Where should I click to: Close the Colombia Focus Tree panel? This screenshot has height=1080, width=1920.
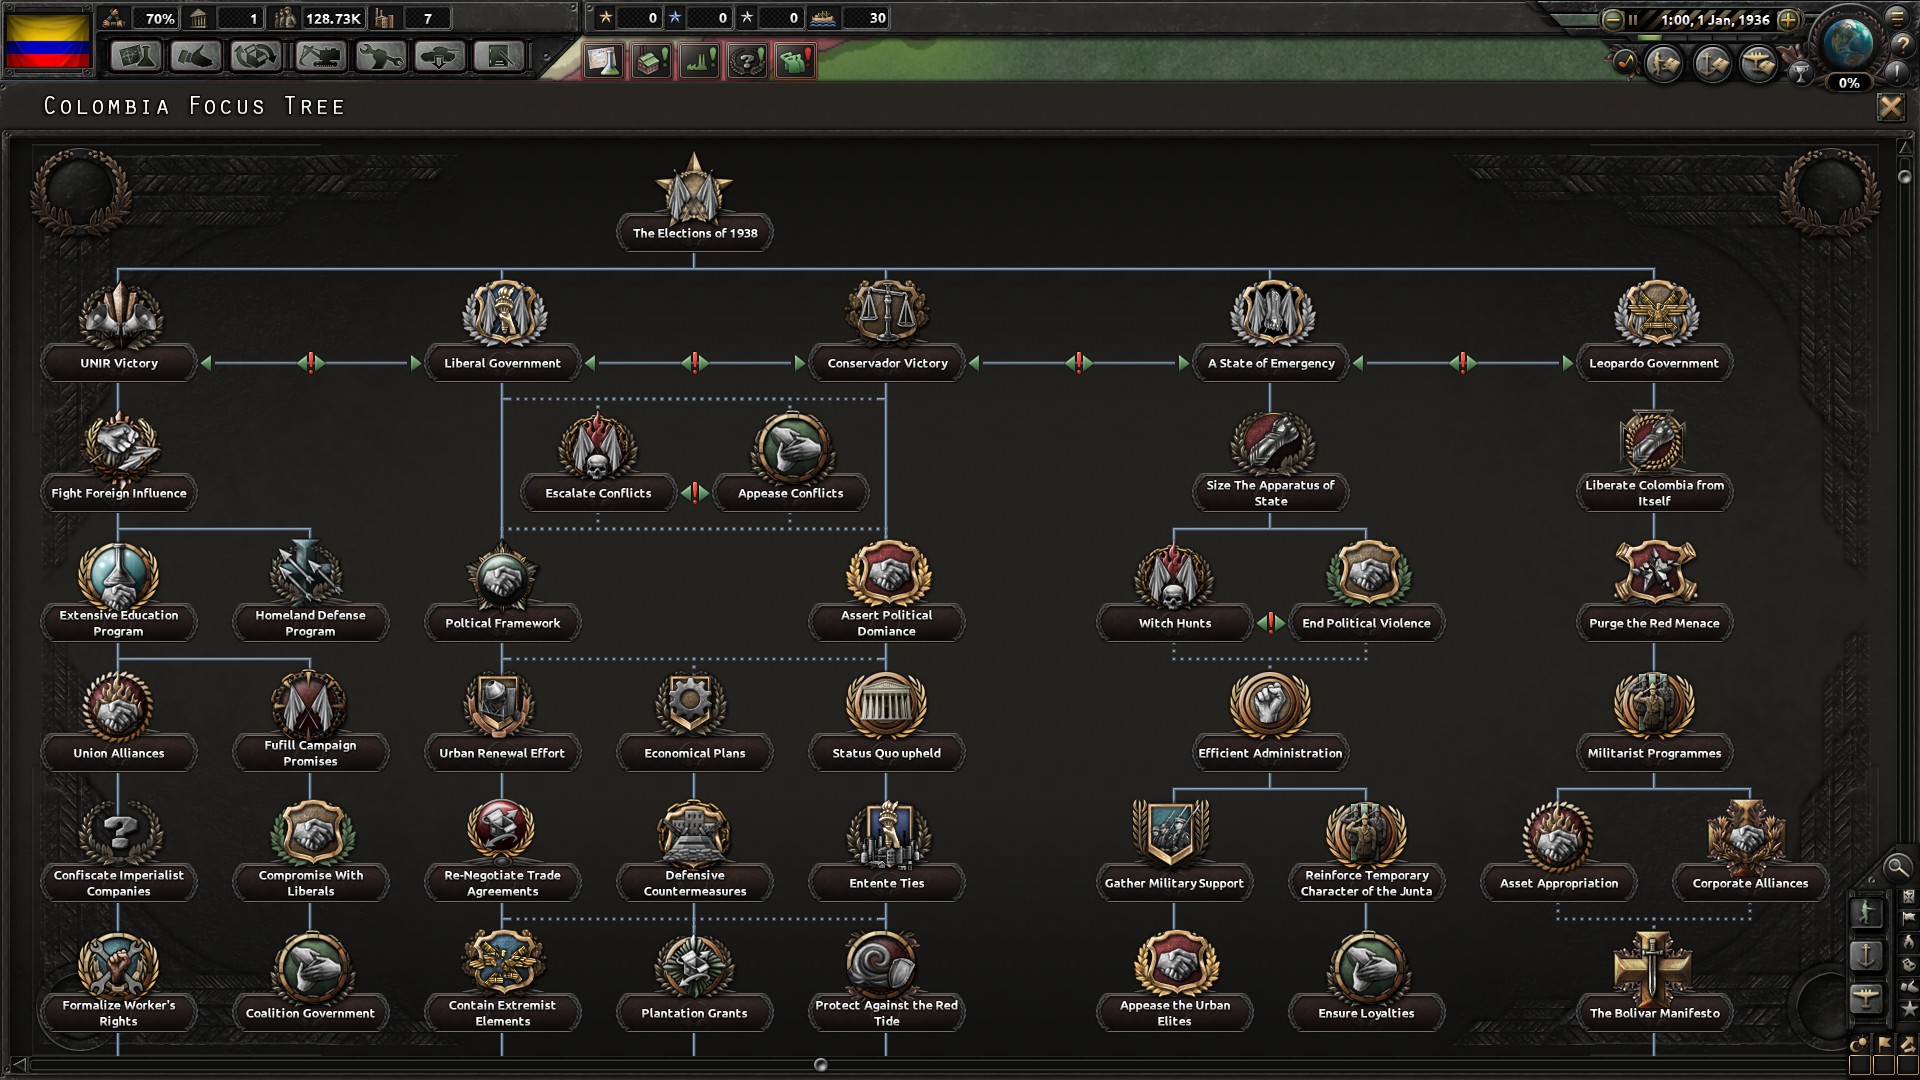coord(1890,107)
